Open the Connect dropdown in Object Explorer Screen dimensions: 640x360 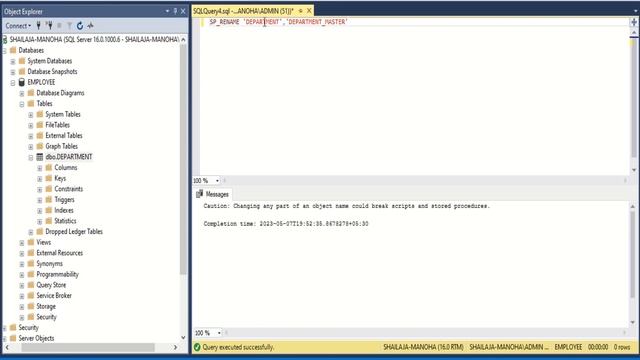point(18,26)
